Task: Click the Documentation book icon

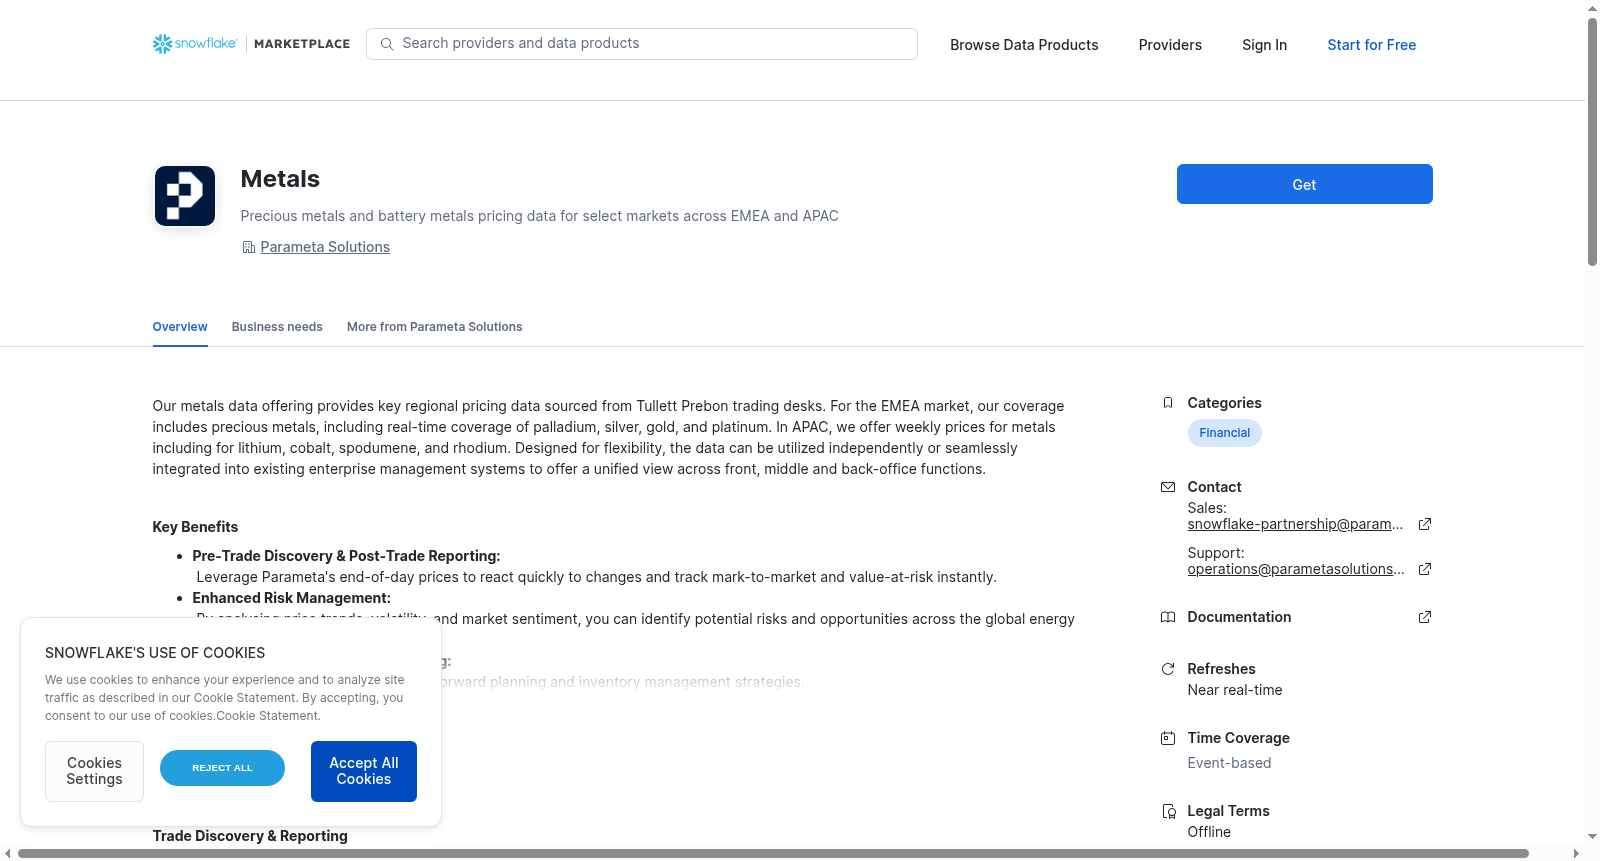Action: tap(1168, 617)
